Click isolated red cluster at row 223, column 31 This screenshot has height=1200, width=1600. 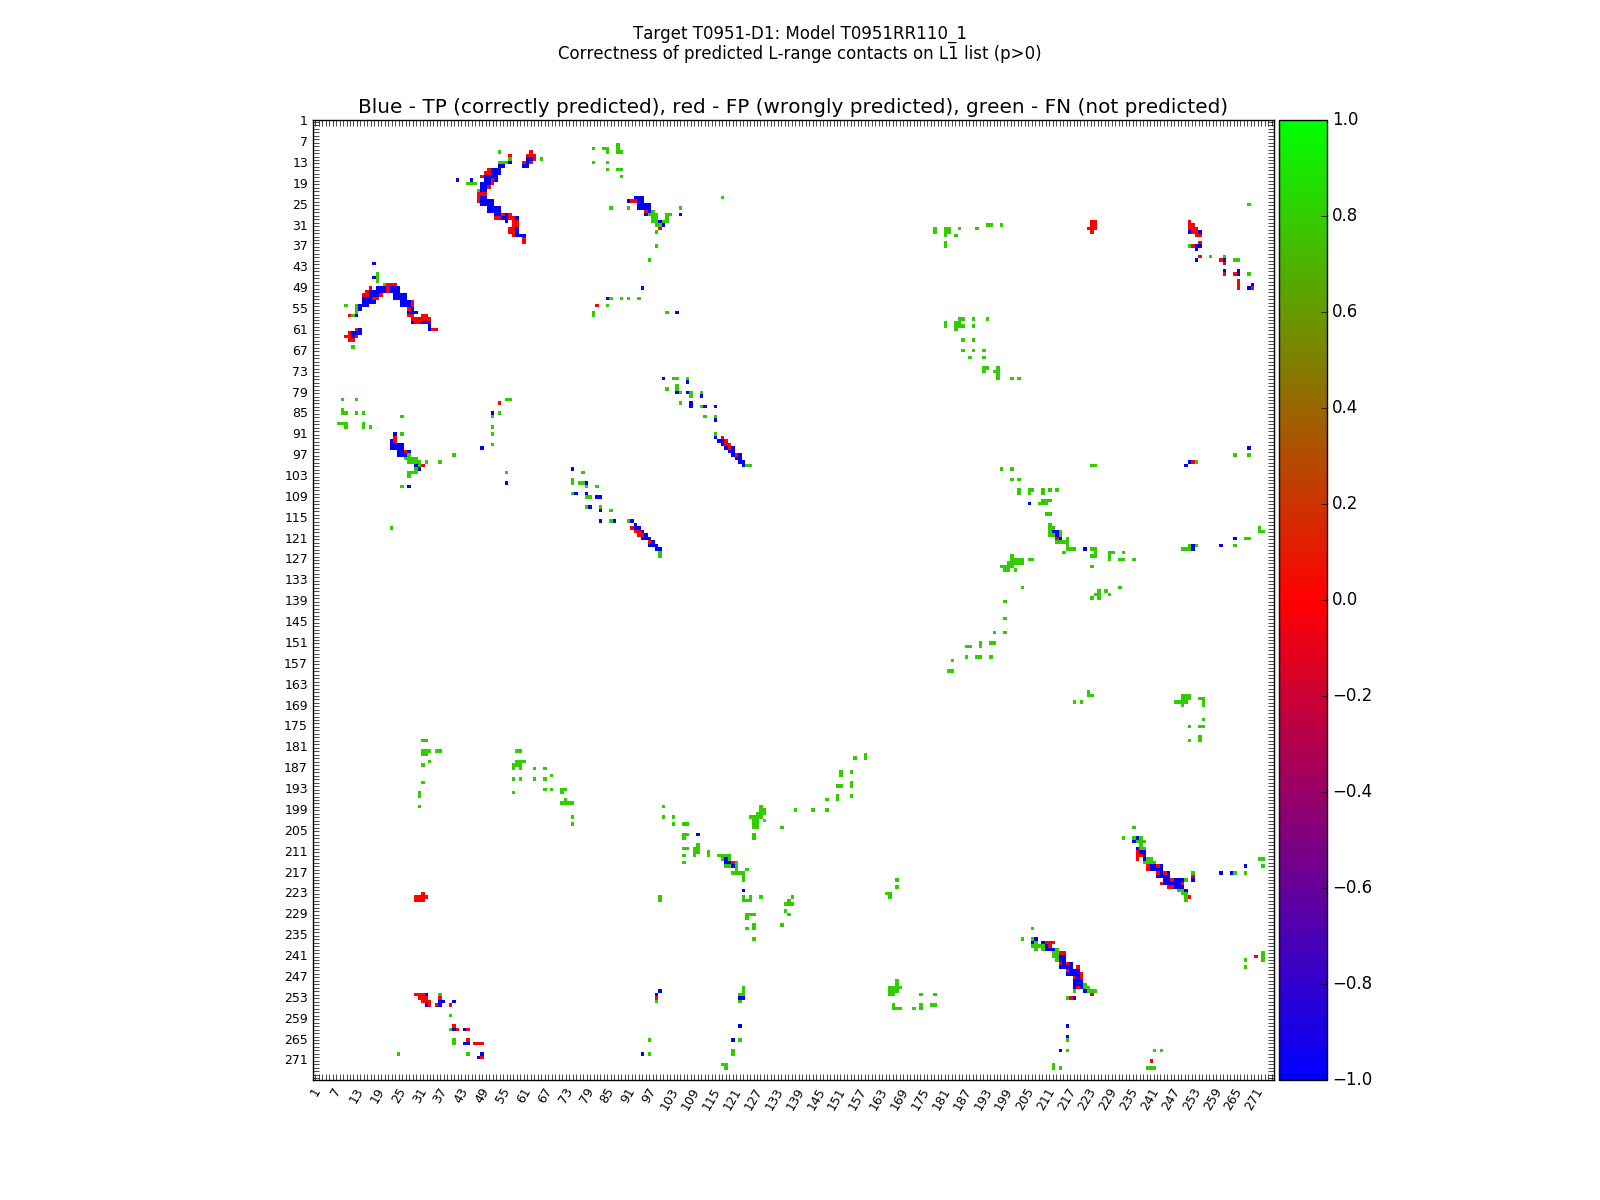[421, 897]
